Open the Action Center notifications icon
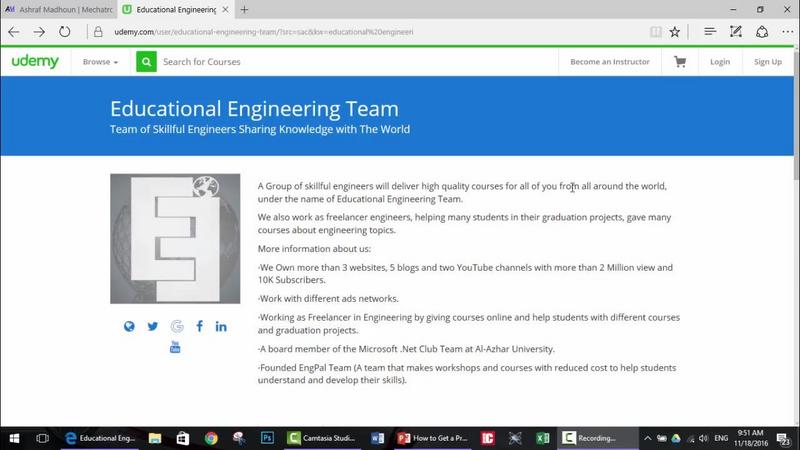The width and height of the screenshot is (800, 450). (x=783, y=438)
